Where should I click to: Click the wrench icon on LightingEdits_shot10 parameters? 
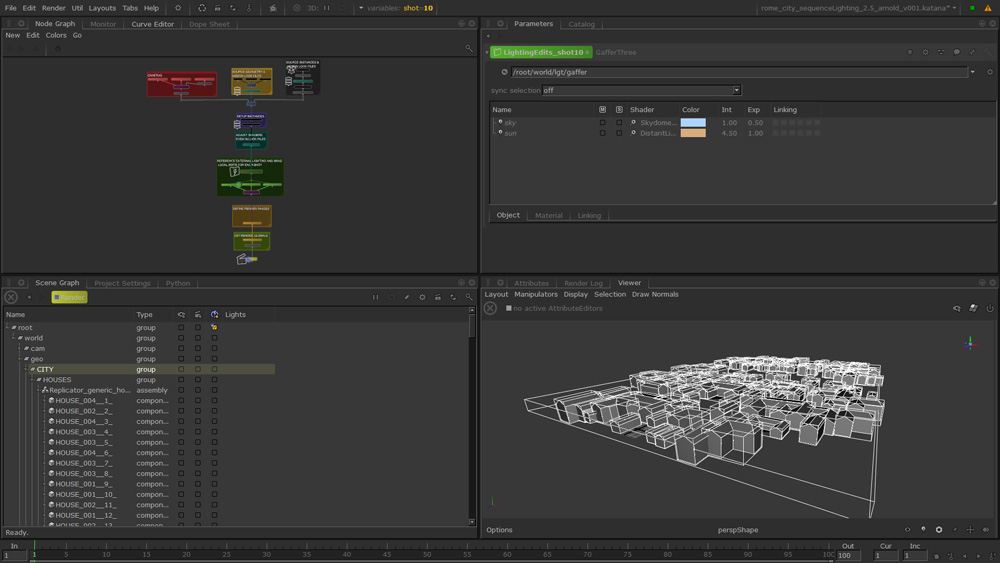(972, 52)
